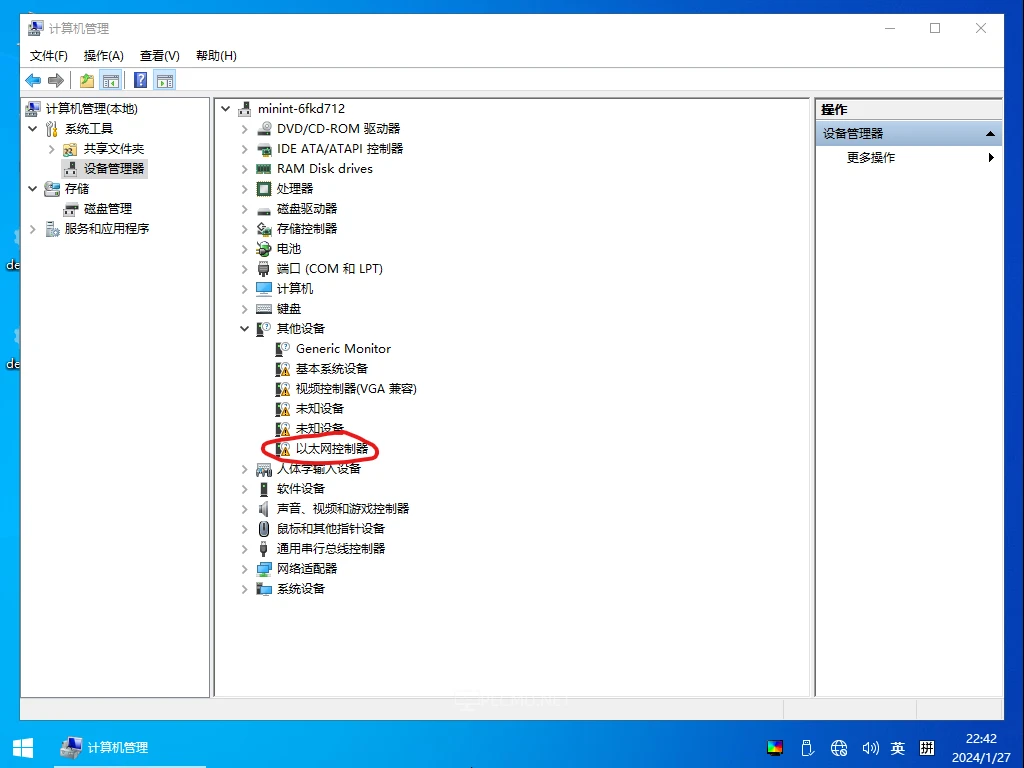Expand the 软件设备 category

[244, 489]
